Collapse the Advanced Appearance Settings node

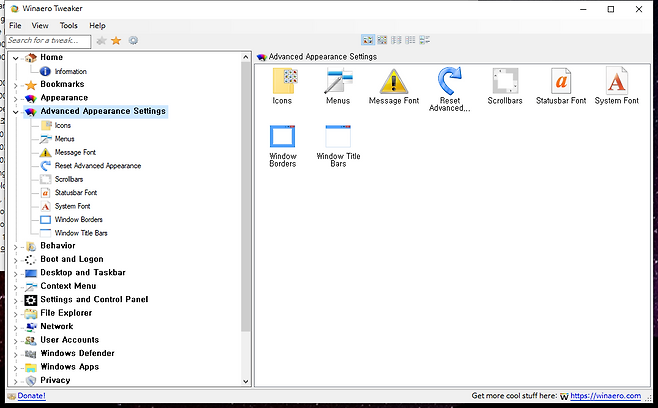(x=15, y=112)
